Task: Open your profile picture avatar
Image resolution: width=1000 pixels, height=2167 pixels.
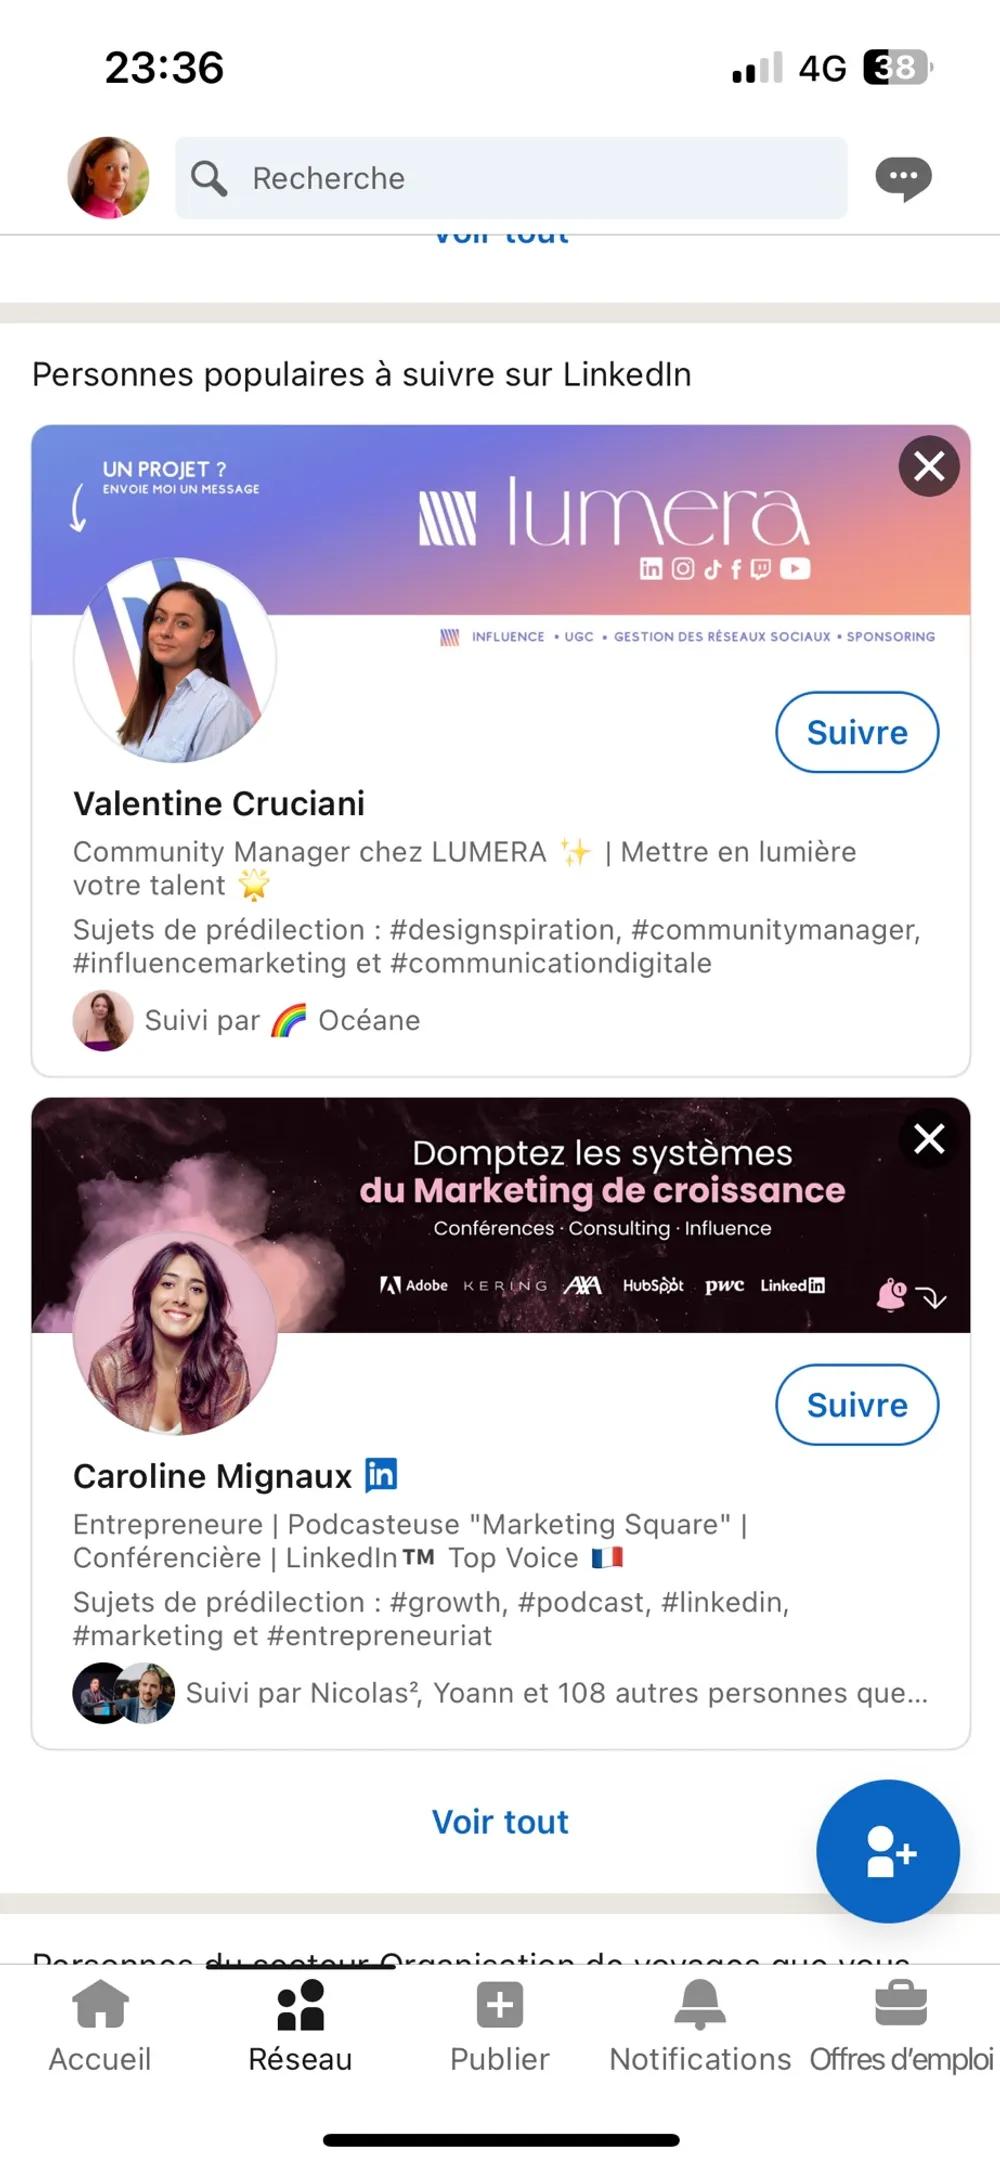Action: 108,178
